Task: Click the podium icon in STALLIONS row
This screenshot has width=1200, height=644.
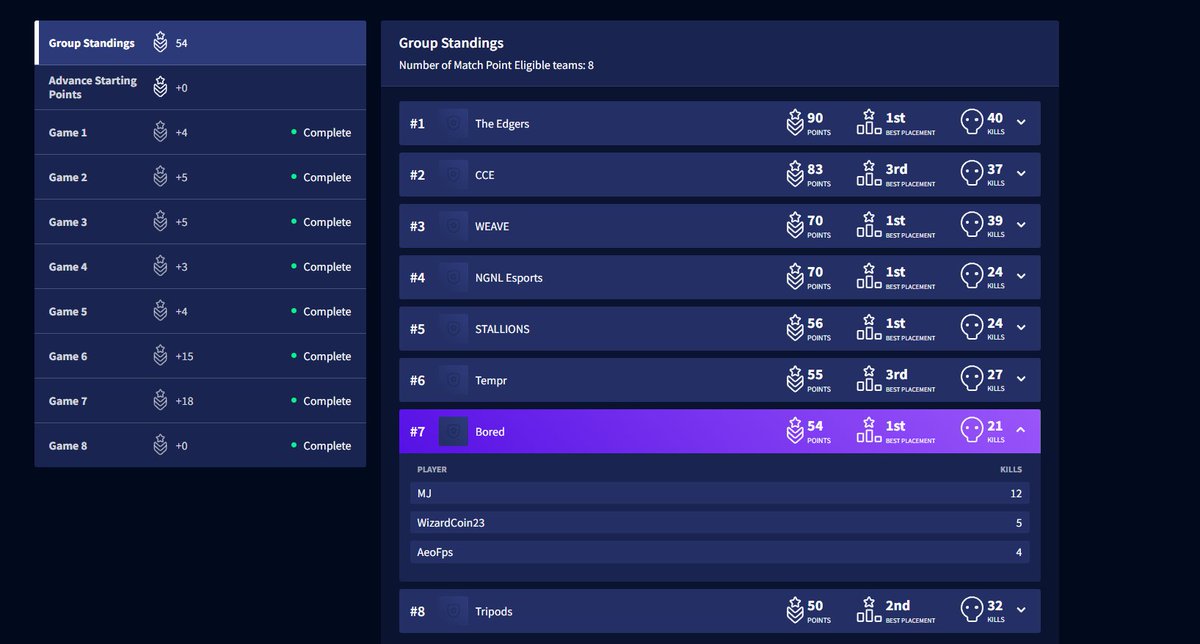Action: pyautogui.click(x=868, y=328)
